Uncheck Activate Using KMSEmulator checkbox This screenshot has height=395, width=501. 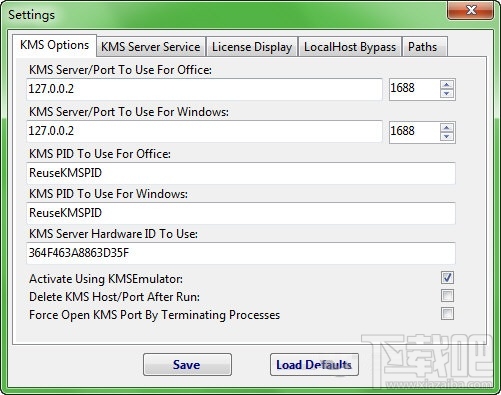pyautogui.click(x=447, y=278)
